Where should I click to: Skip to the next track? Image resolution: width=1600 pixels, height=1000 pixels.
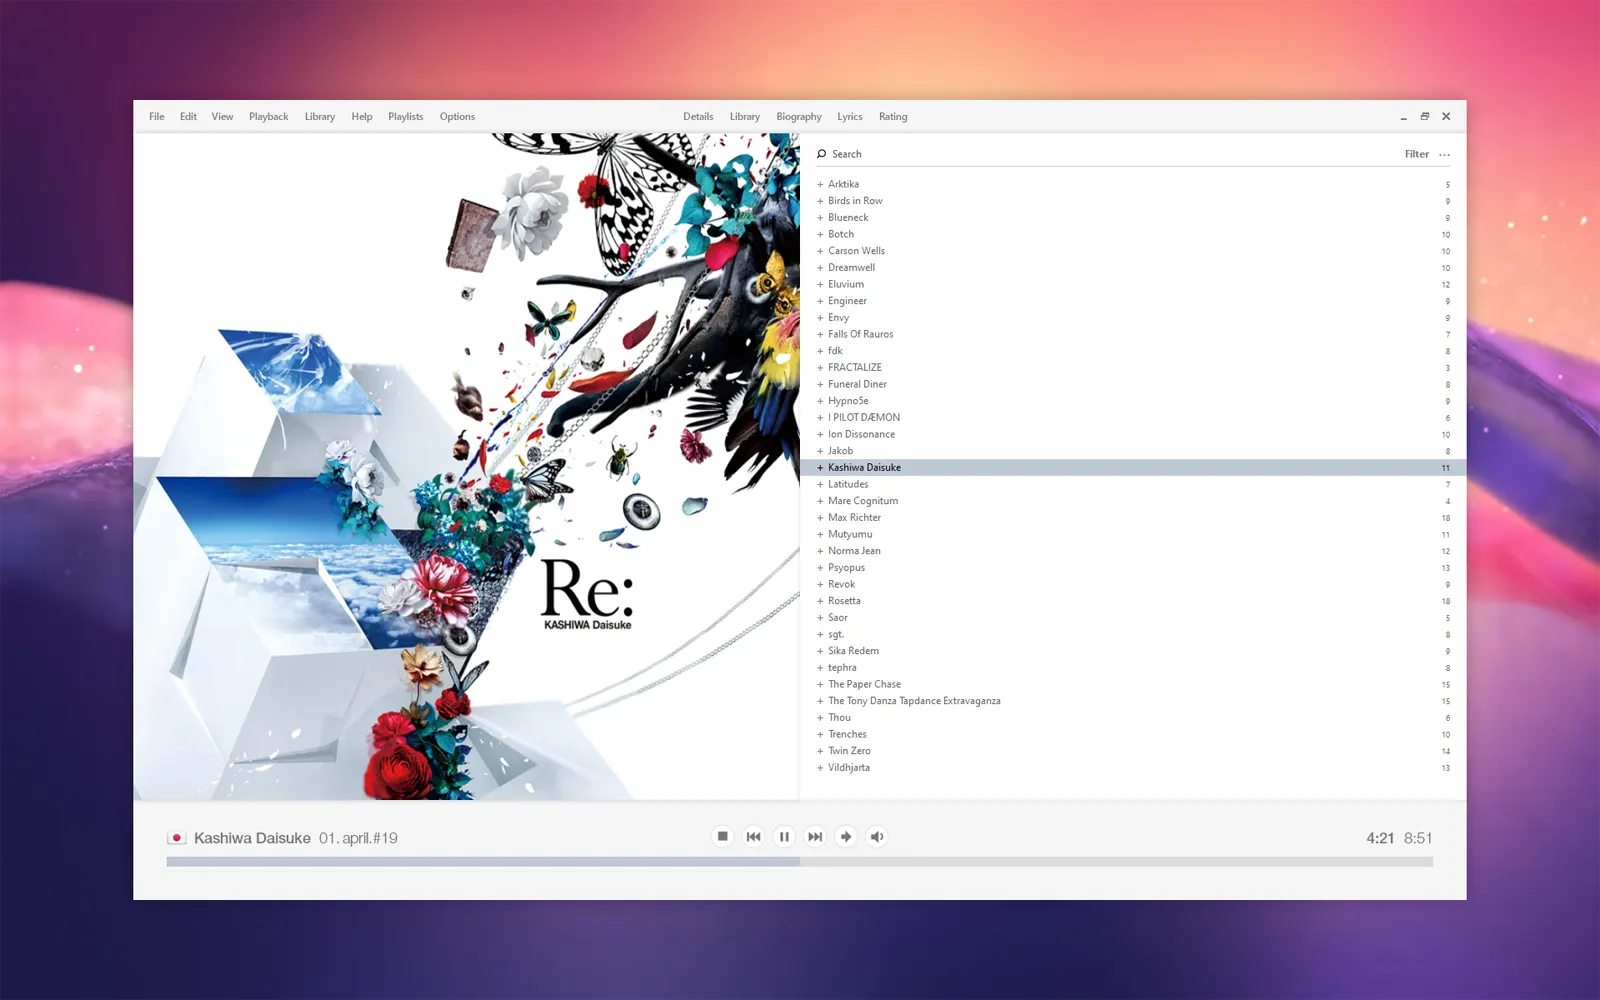815,837
